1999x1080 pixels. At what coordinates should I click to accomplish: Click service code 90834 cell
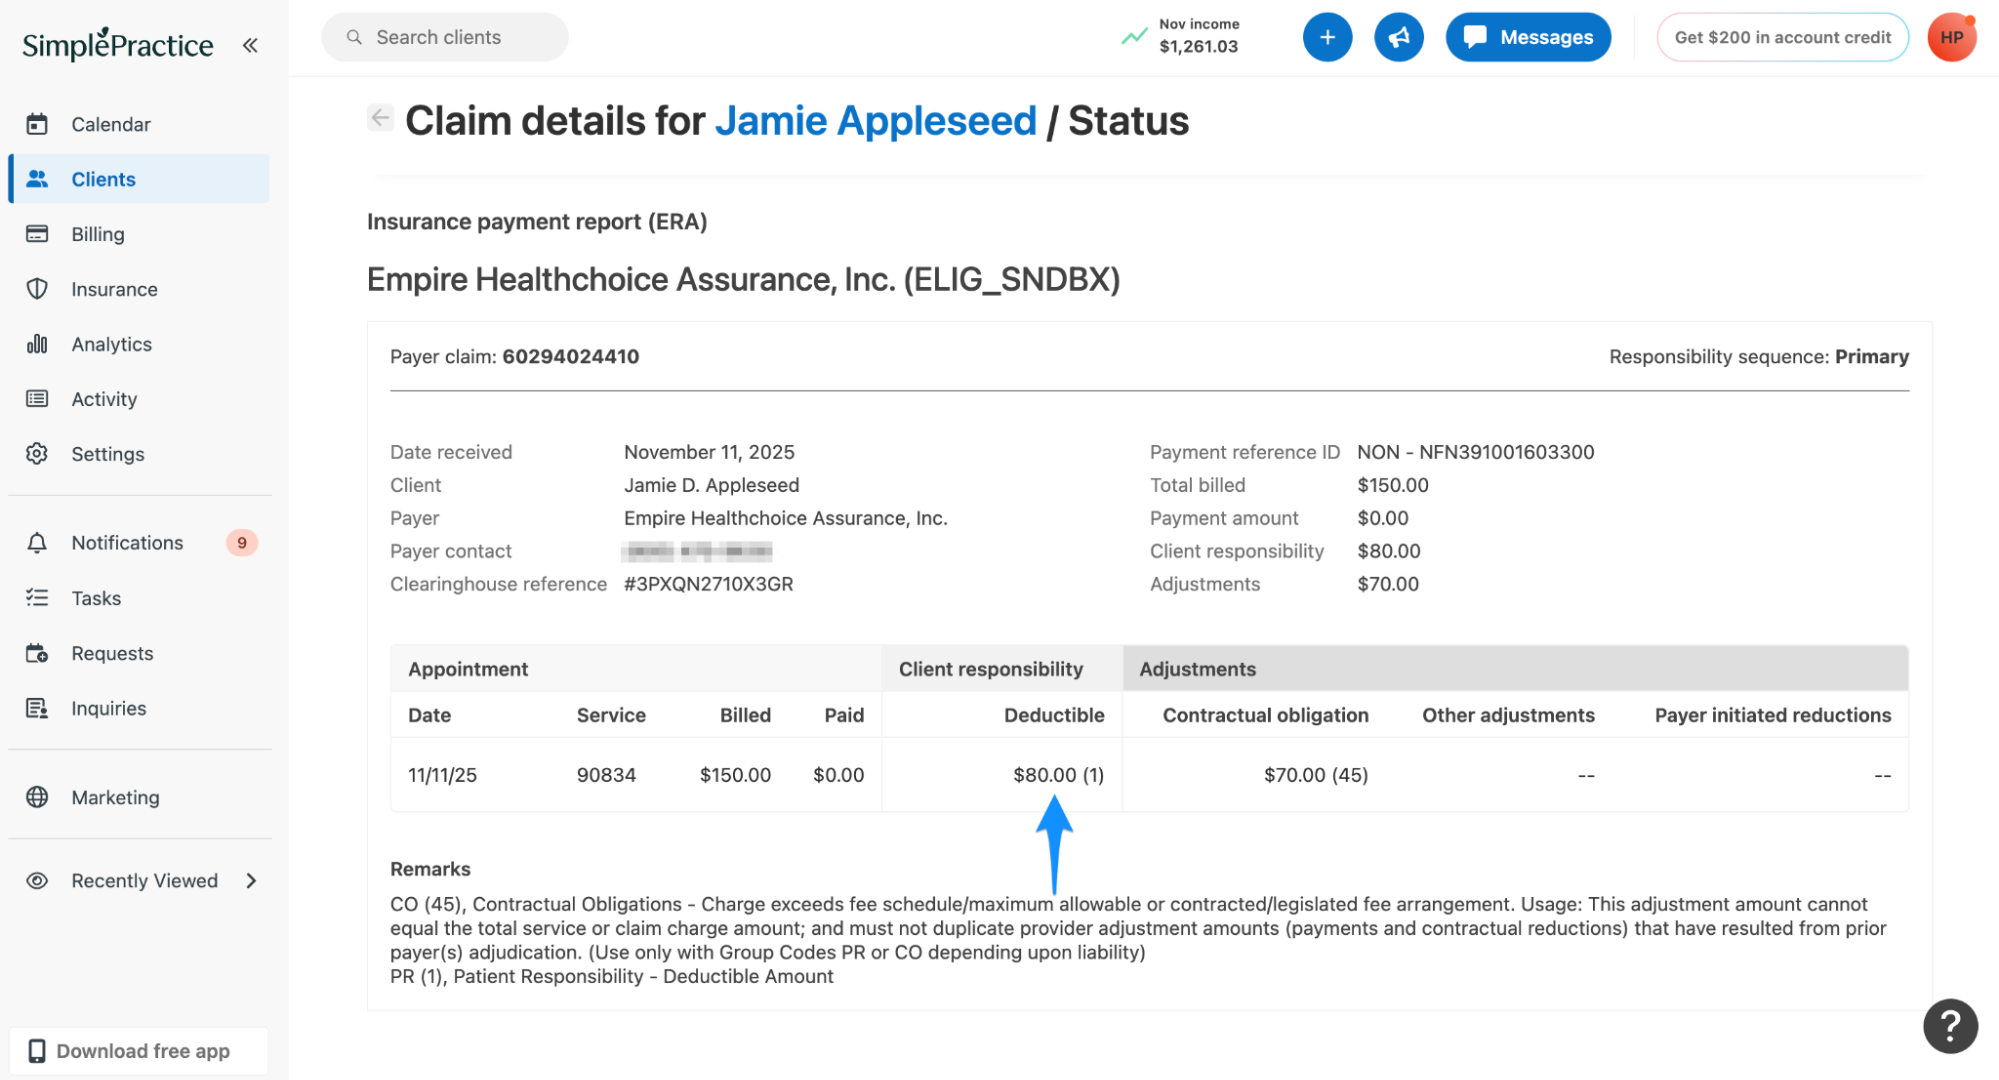point(606,775)
